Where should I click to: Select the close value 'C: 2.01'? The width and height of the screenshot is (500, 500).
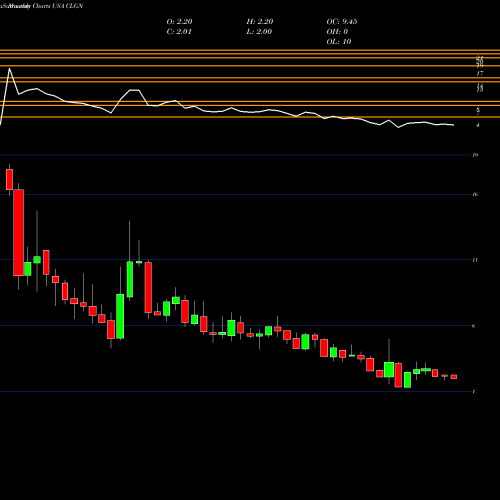(x=179, y=32)
